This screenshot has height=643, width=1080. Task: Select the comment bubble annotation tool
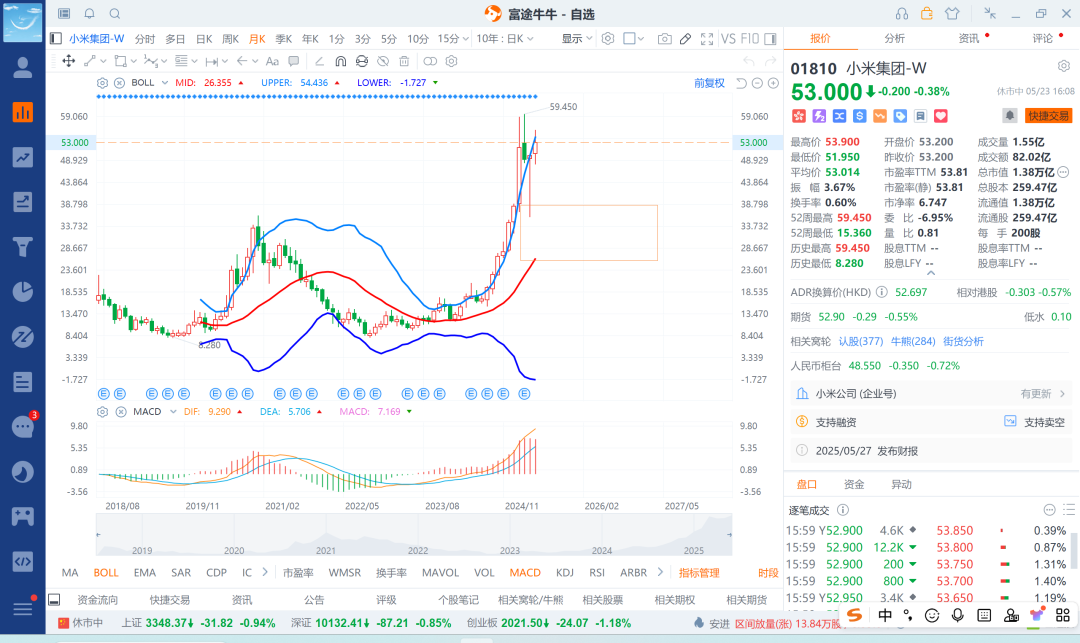point(293,61)
